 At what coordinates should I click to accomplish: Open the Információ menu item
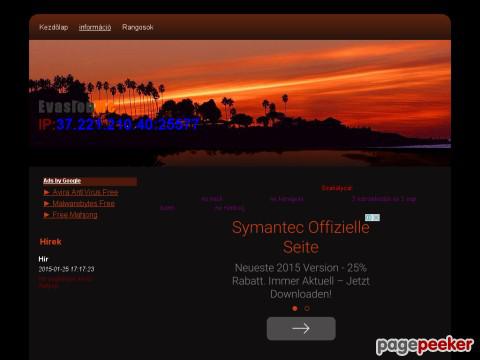click(95, 27)
